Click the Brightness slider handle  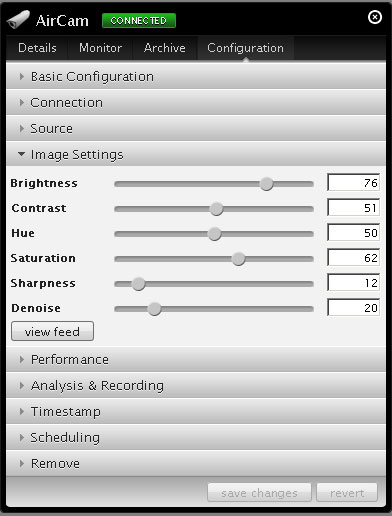(266, 184)
